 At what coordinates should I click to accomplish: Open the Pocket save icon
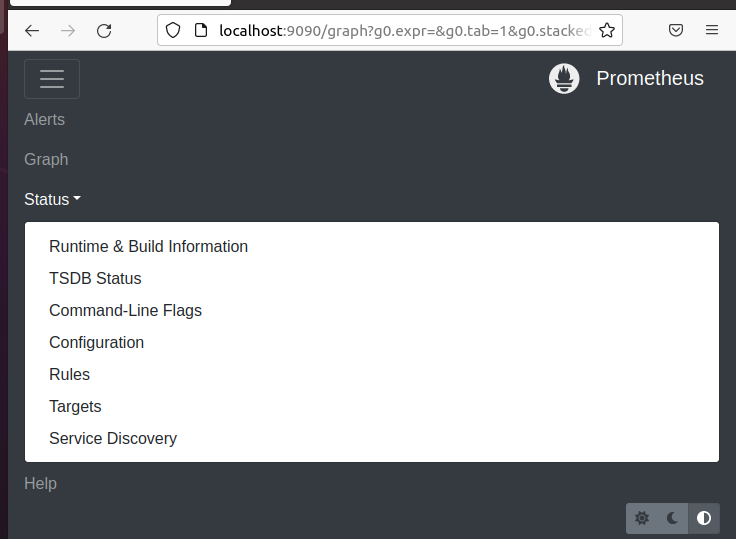pos(675,31)
